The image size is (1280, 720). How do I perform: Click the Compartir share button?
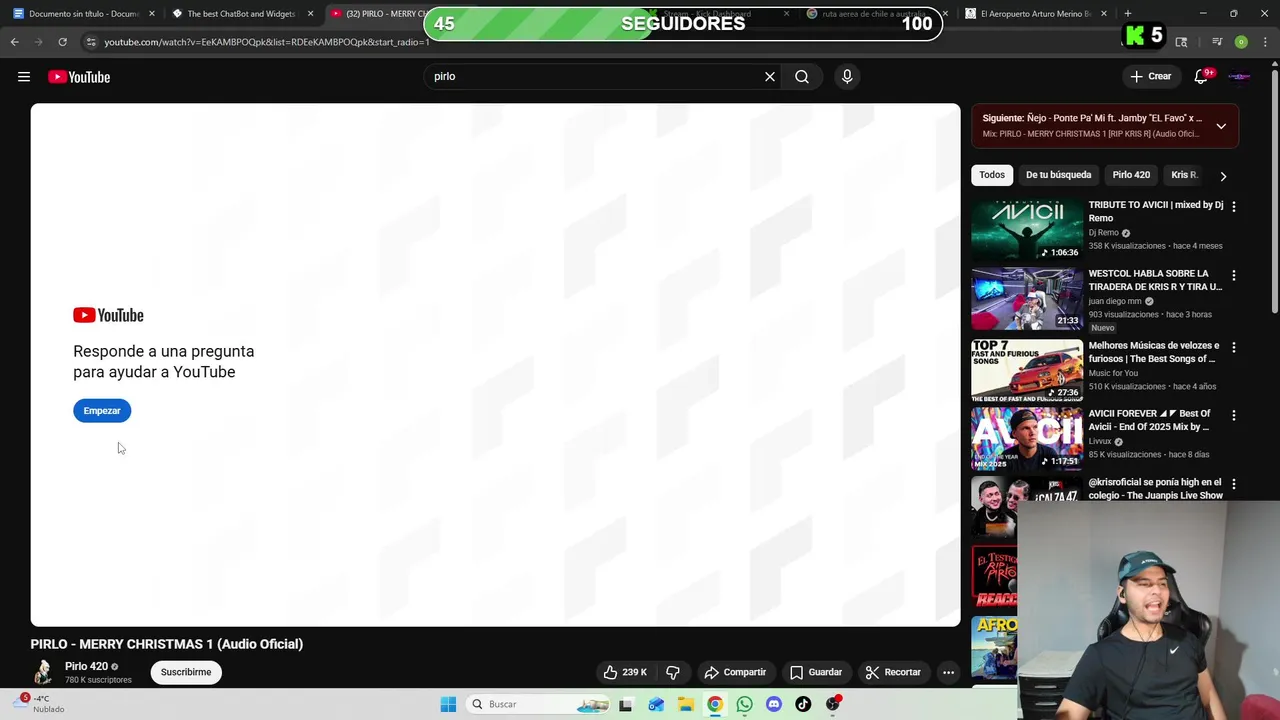735,672
